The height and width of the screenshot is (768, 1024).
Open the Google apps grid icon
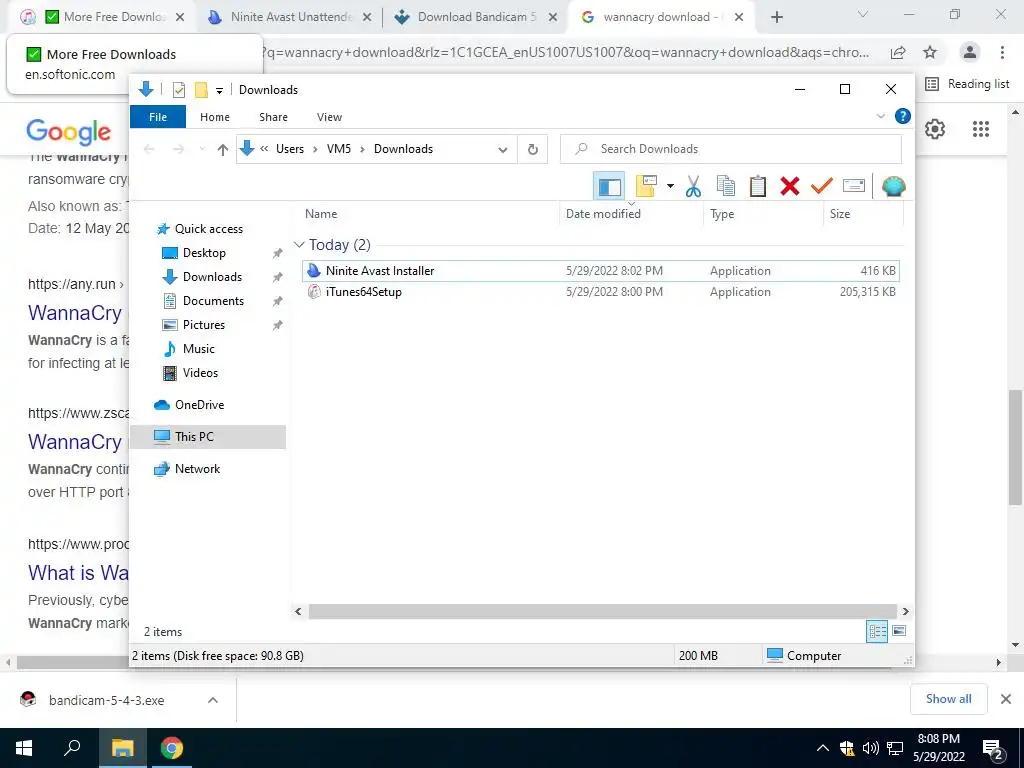(x=980, y=129)
